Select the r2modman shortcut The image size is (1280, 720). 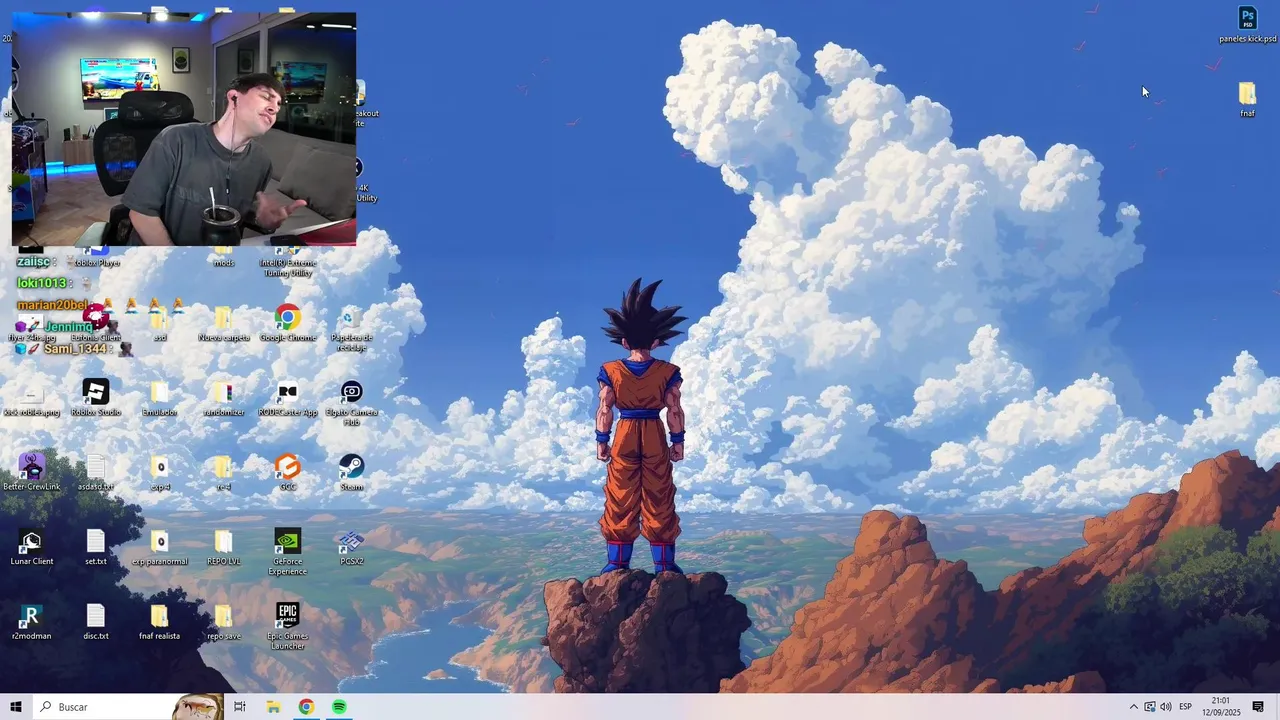pyautogui.click(x=32, y=622)
